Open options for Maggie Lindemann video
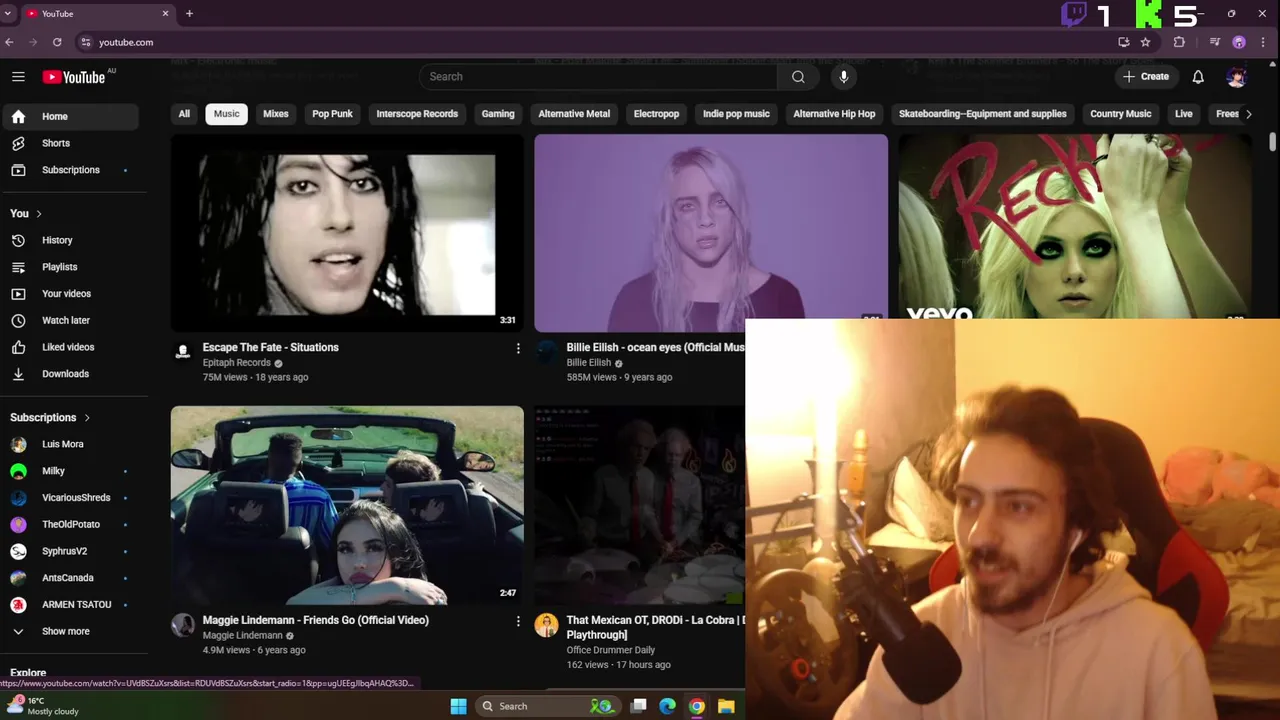Image resolution: width=1280 pixels, height=720 pixels. [x=518, y=621]
